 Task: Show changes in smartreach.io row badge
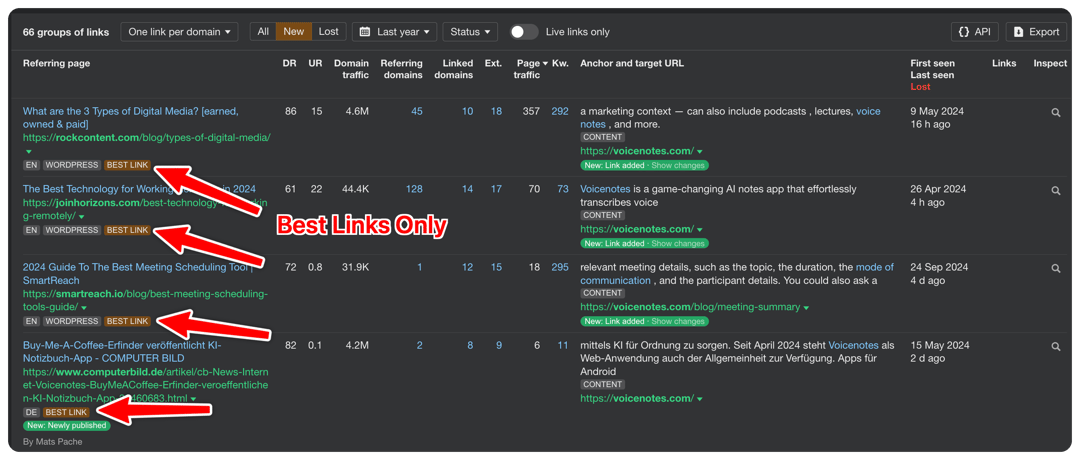pyautogui.click(x=678, y=321)
